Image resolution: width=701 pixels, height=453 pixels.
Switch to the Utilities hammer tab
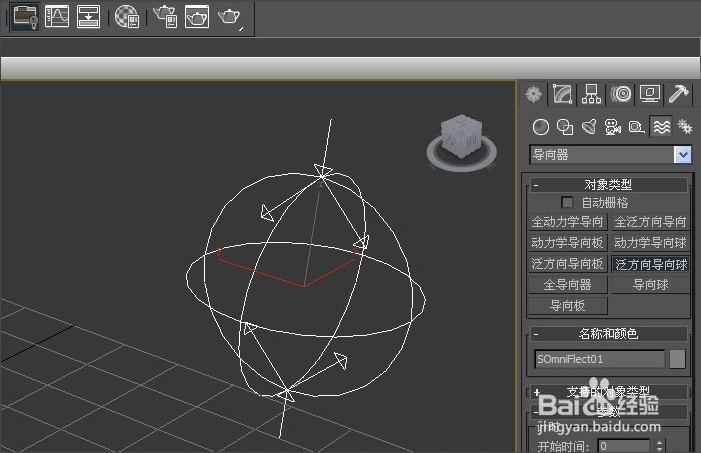click(679, 94)
